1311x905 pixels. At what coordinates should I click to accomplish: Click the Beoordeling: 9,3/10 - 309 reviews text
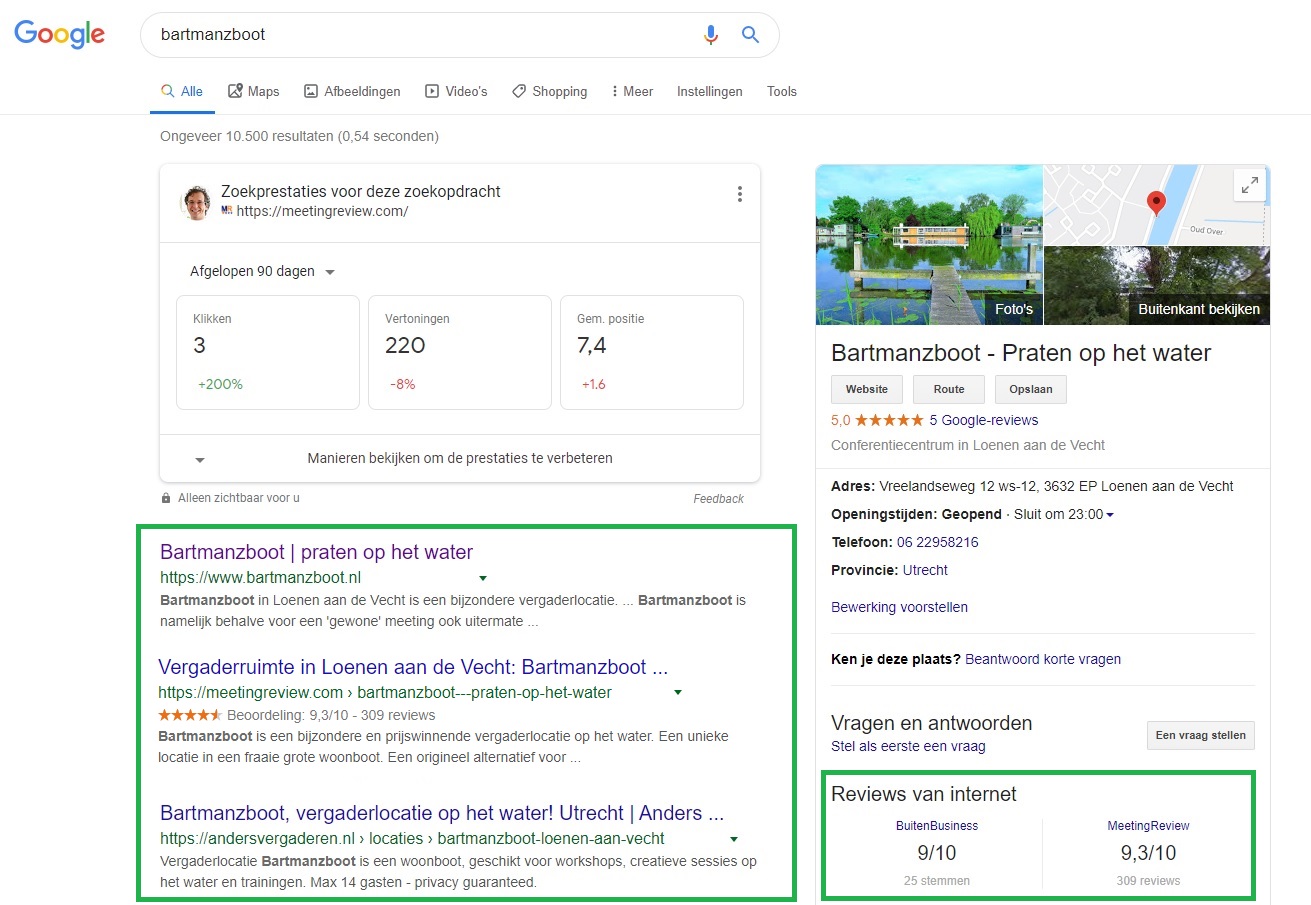[331, 715]
